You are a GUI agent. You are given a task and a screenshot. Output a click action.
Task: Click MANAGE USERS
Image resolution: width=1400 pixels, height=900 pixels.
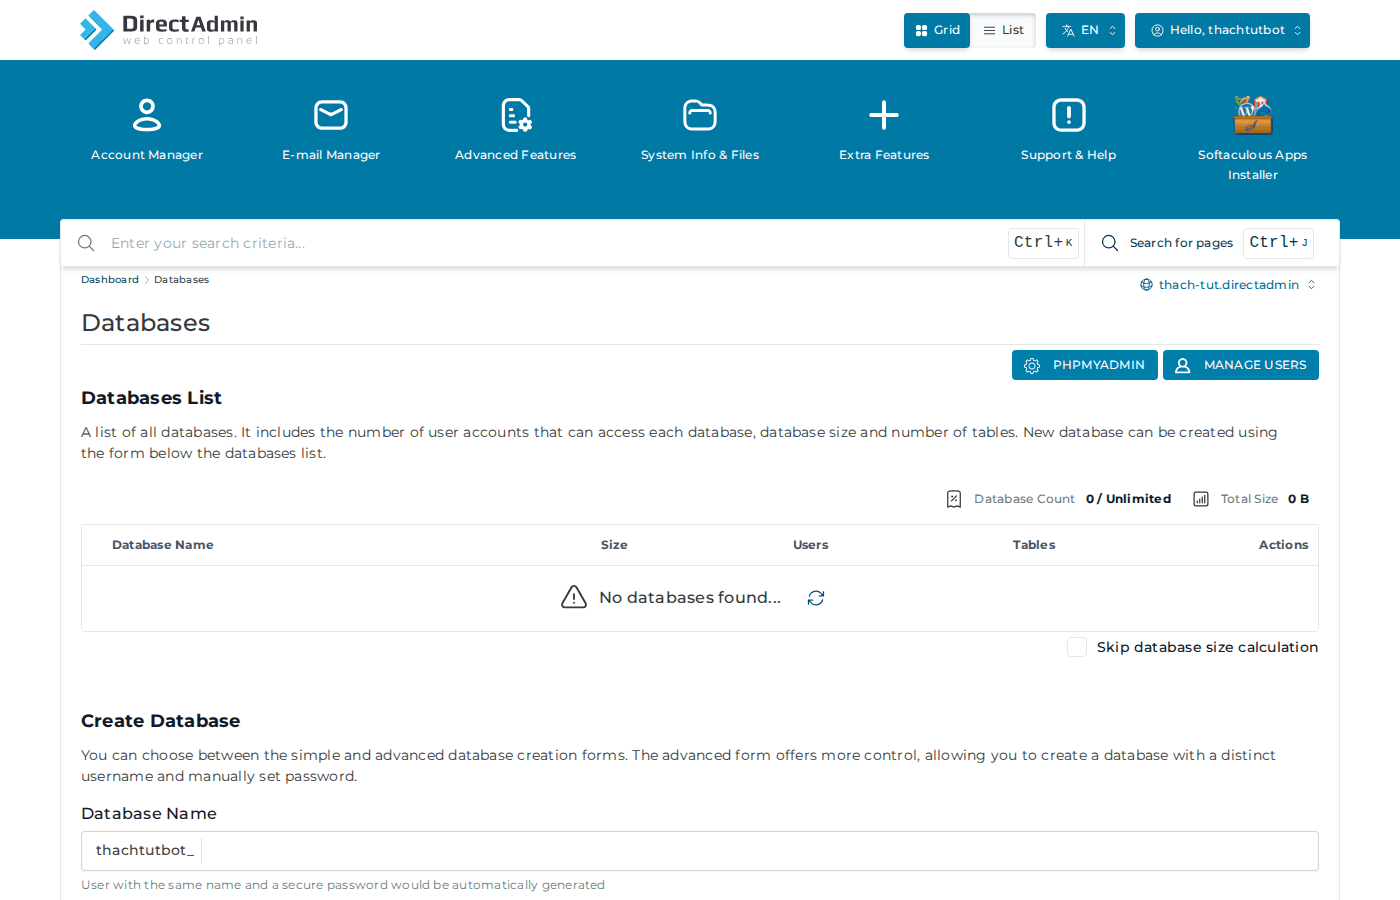pos(1240,364)
